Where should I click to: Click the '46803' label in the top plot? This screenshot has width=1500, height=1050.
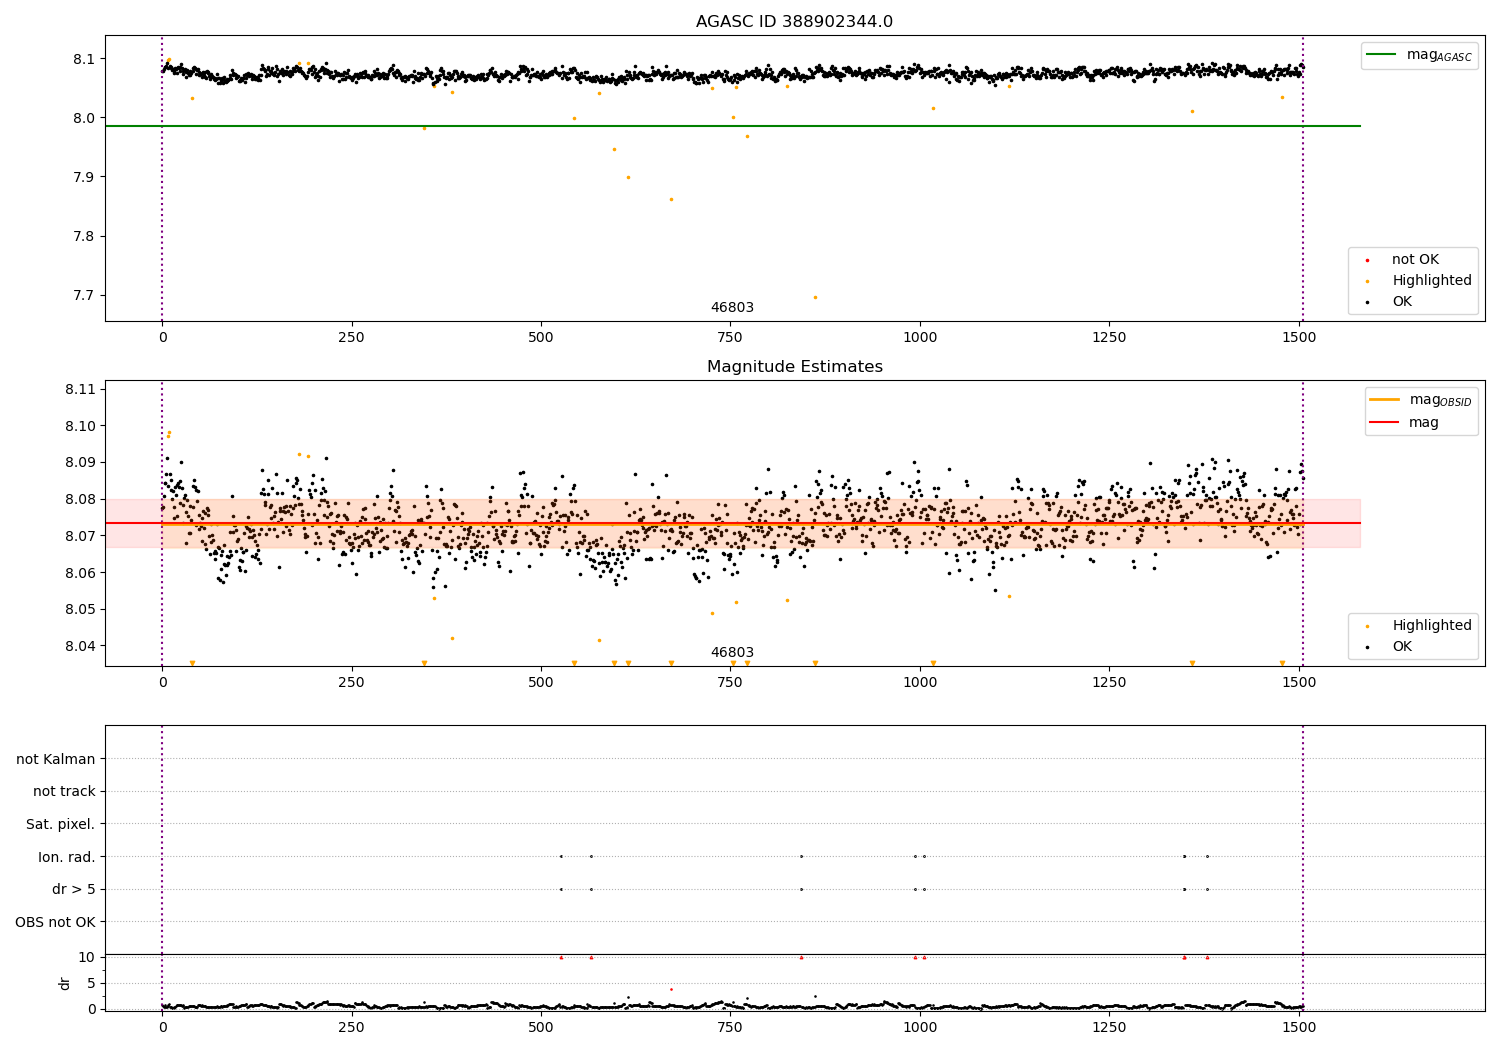pyautogui.click(x=732, y=308)
